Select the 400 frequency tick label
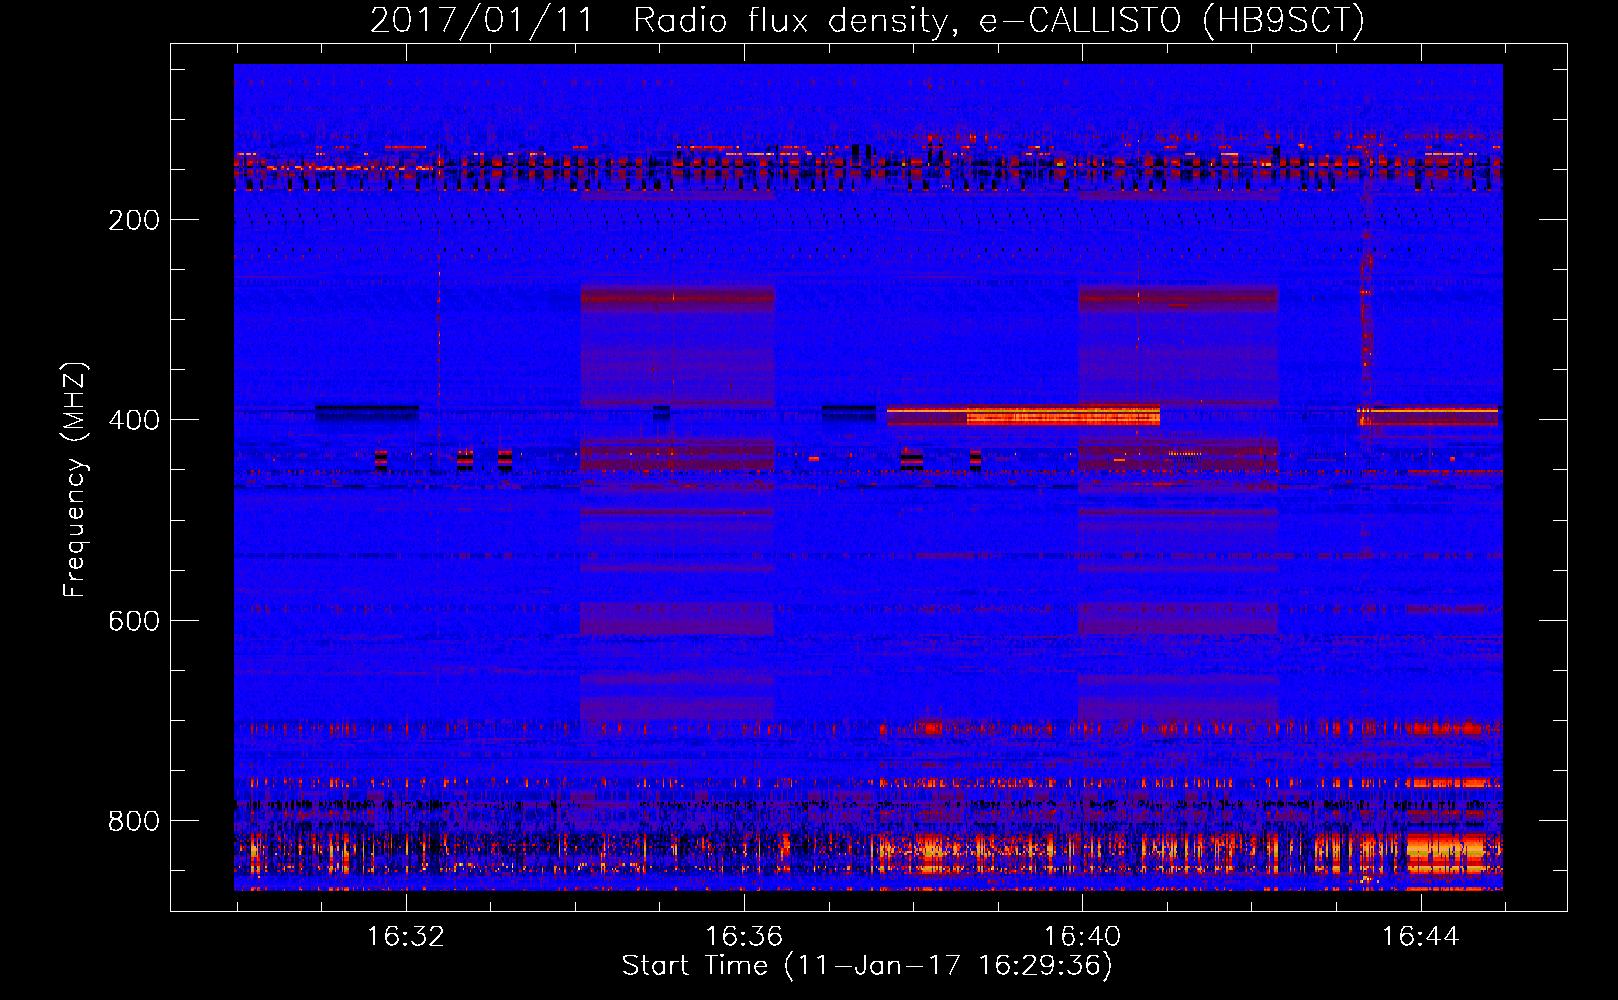1618x1000 pixels. point(134,420)
